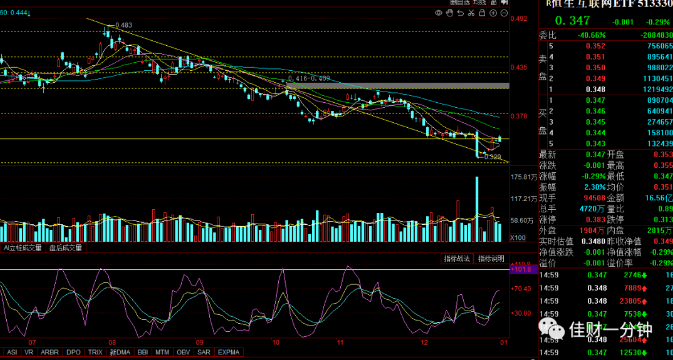
Task: Click the AI立桩成交量 tab
Action: [x=23, y=248]
